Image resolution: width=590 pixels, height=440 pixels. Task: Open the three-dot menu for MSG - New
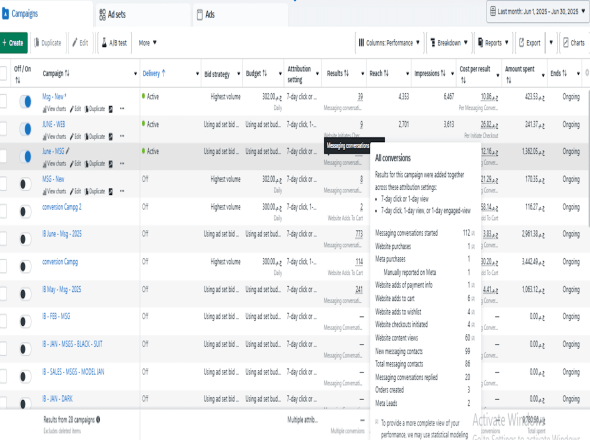point(122,191)
